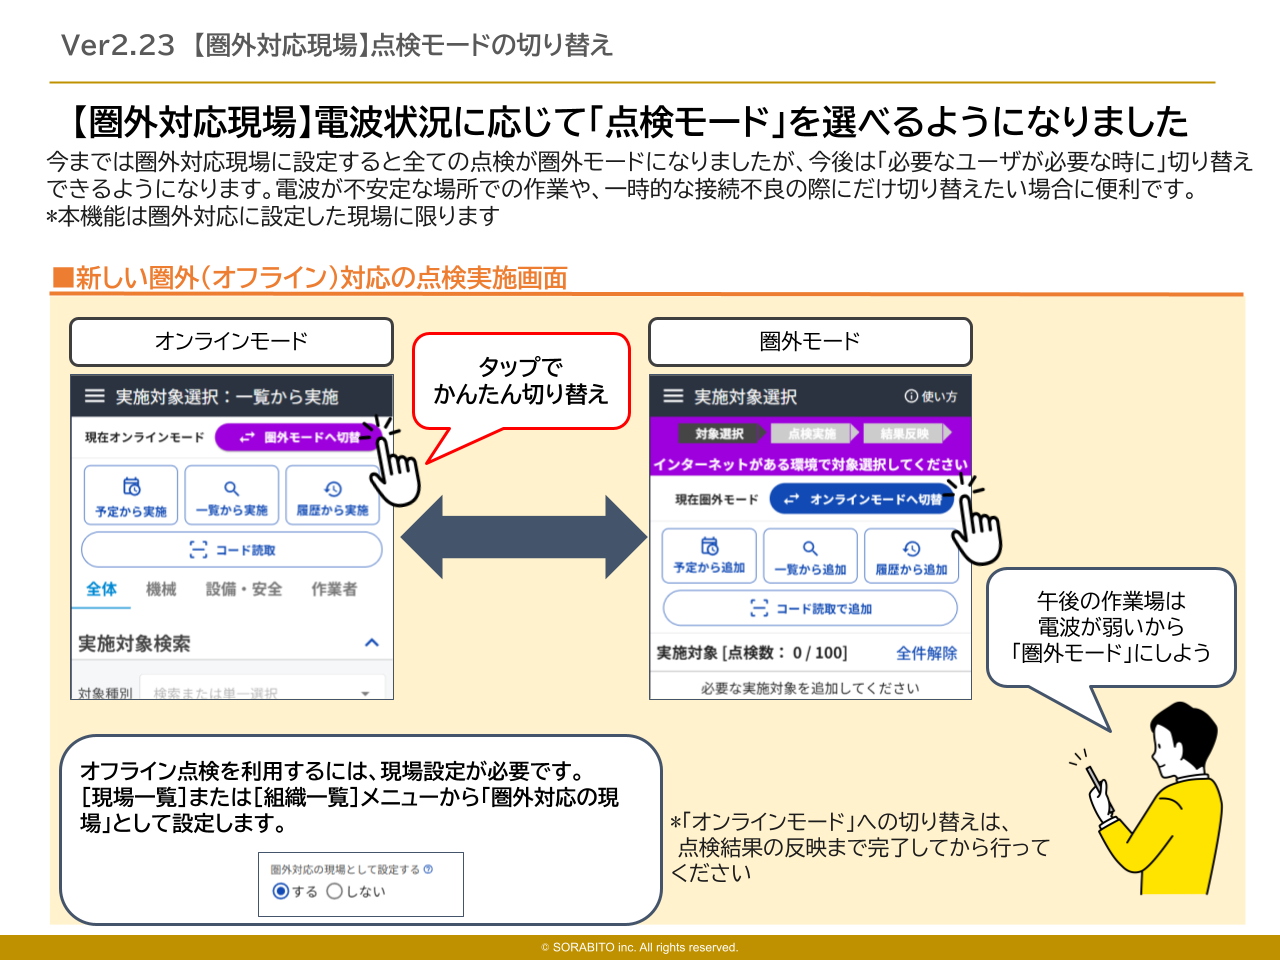Click 予定から実施 calendar icon button

coord(131,496)
